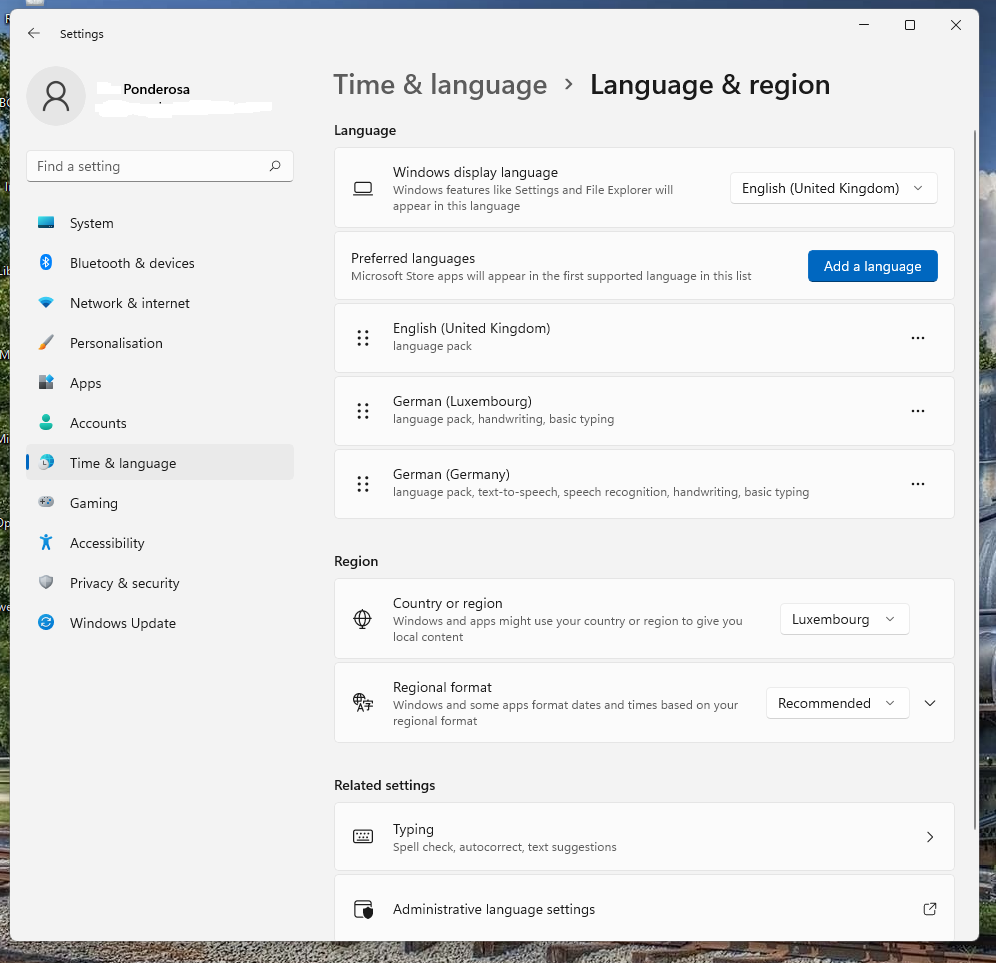Click the Regional format translate icon
Viewport: 996px width, 963px height.
pyautogui.click(x=363, y=703)
